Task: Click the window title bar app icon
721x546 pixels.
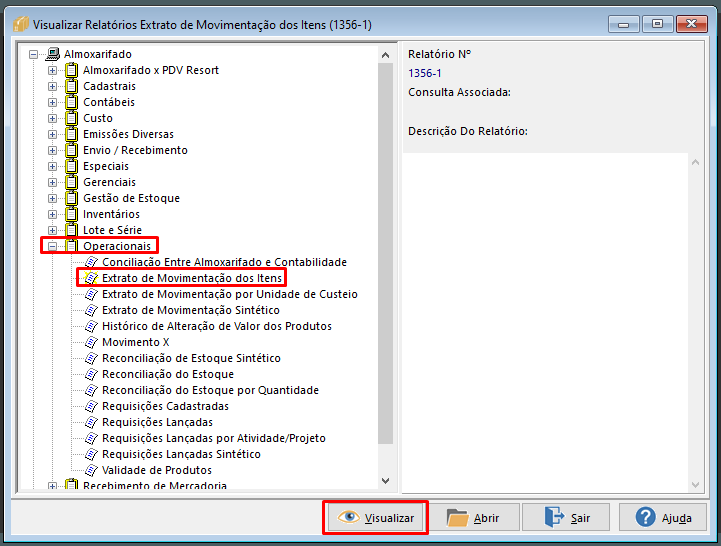Action: point(21,24)
